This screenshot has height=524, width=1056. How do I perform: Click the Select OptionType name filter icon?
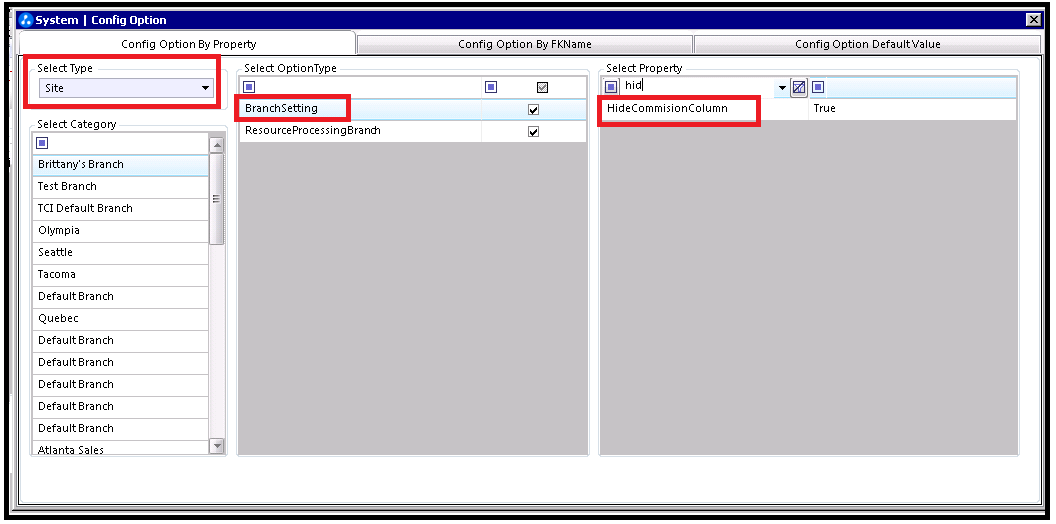249,87
